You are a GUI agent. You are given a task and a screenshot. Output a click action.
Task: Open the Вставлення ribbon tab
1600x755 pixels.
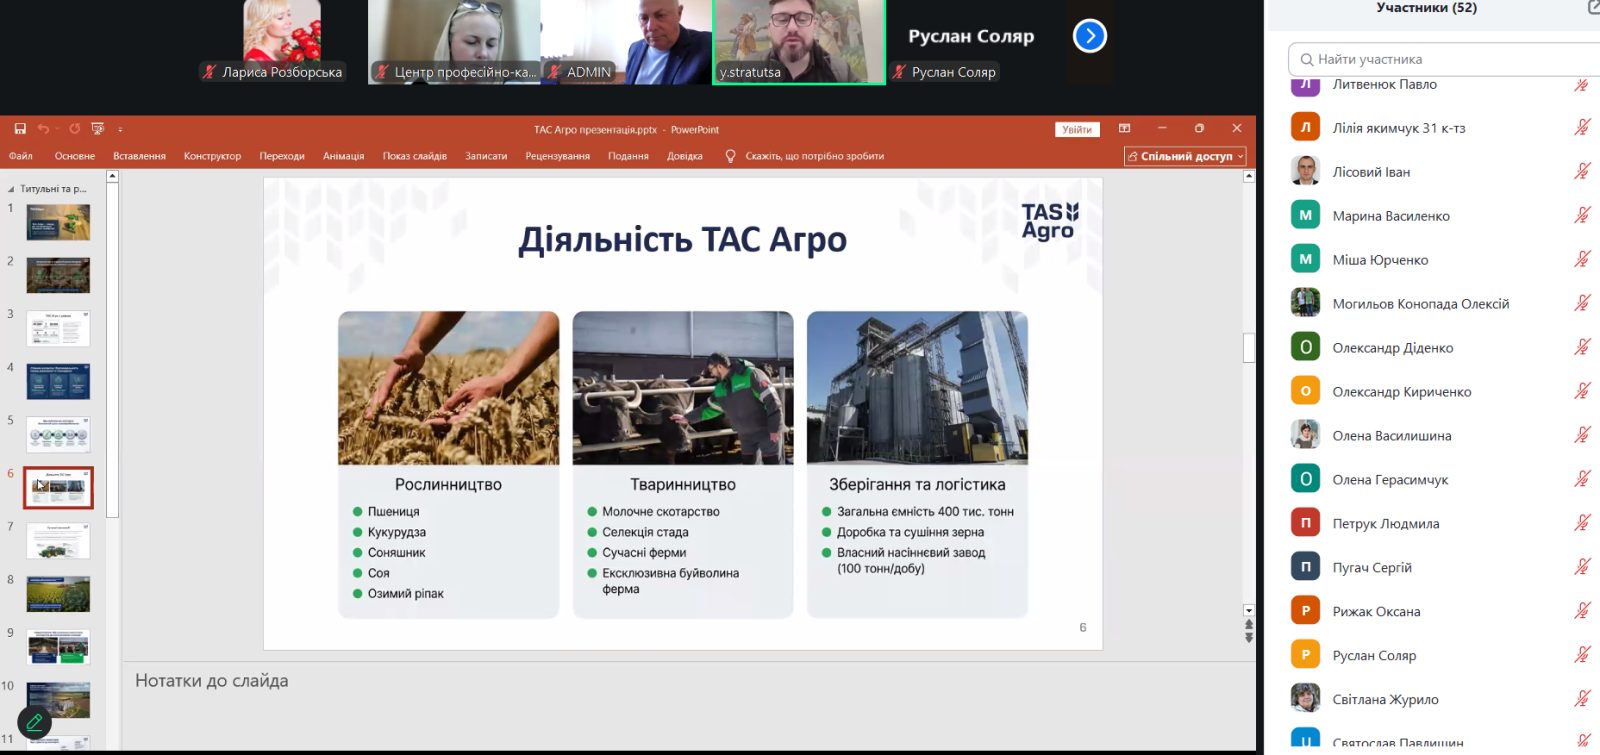(139, 156)
